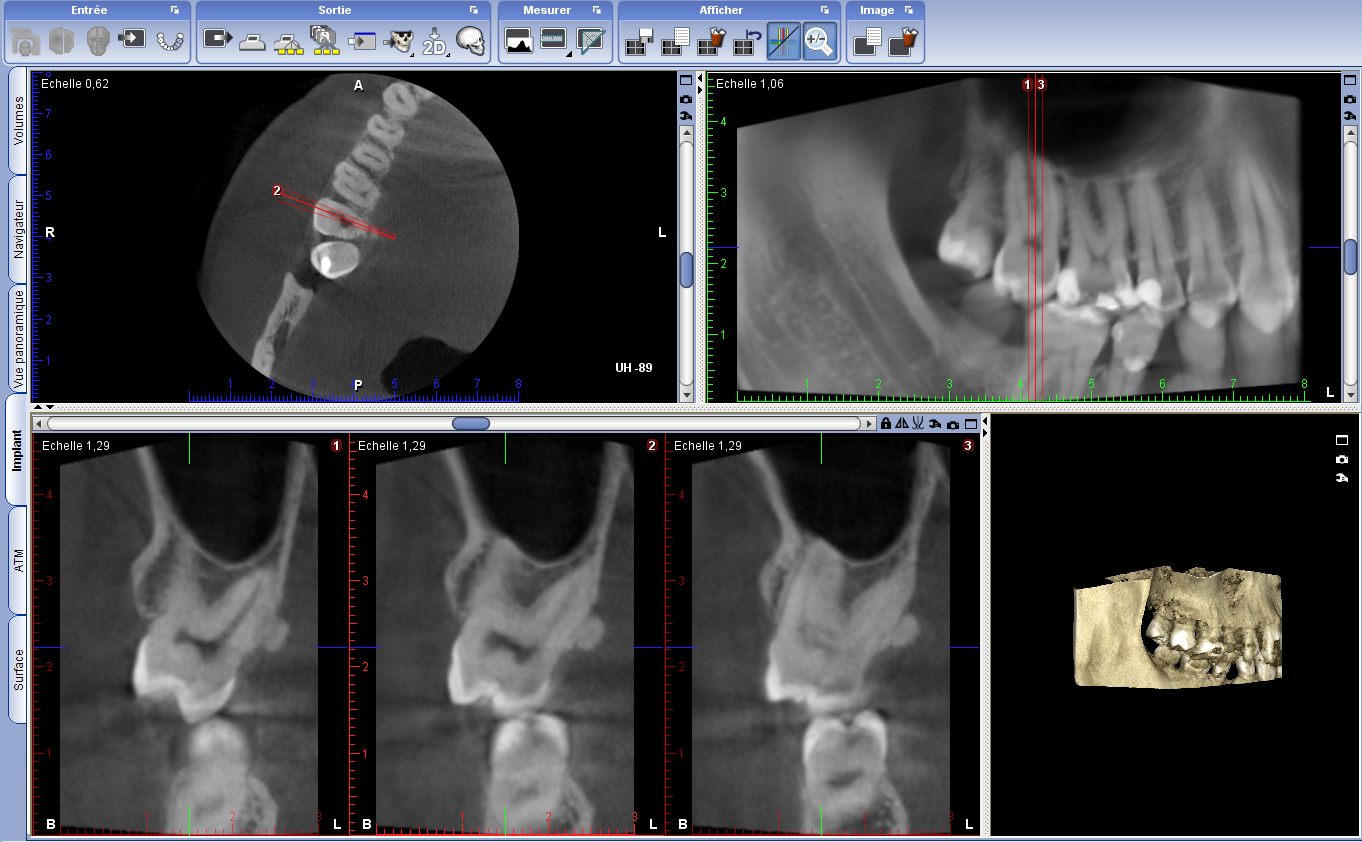Open the ATM side tab
This screenshot has width=1362, height=842.
click(x=18, y=560)
